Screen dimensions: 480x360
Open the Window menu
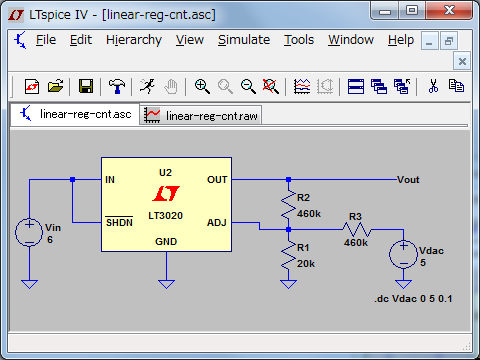[351, 40]
